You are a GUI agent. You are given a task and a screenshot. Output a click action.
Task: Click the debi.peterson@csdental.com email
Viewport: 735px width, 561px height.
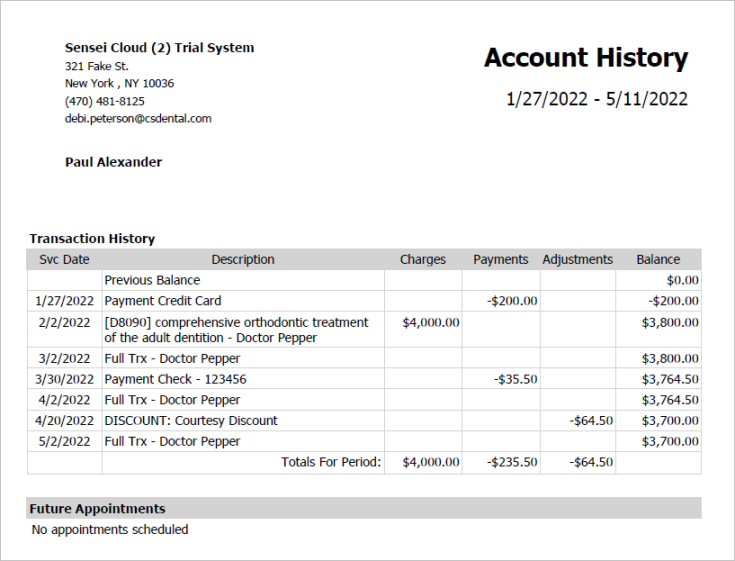[138, 119]
